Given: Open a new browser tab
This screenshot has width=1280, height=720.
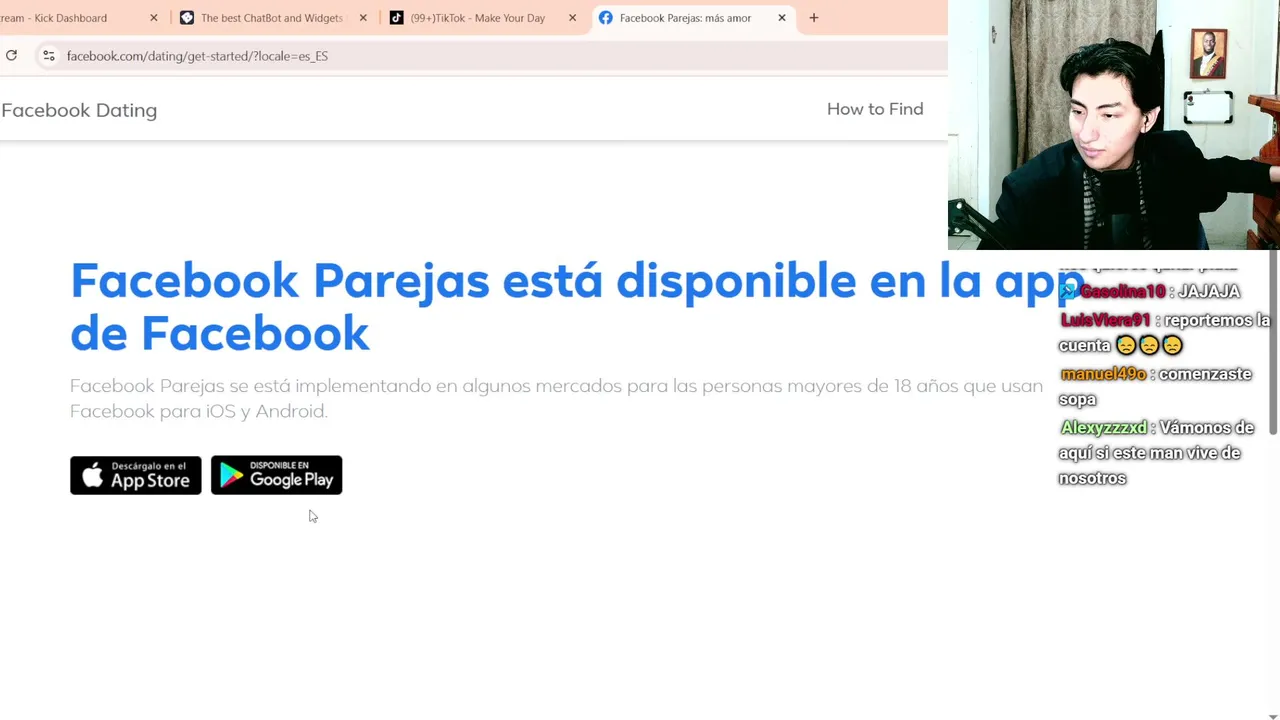Looking at the screenshot, I should pyautogui.click(x=813, y=18).
